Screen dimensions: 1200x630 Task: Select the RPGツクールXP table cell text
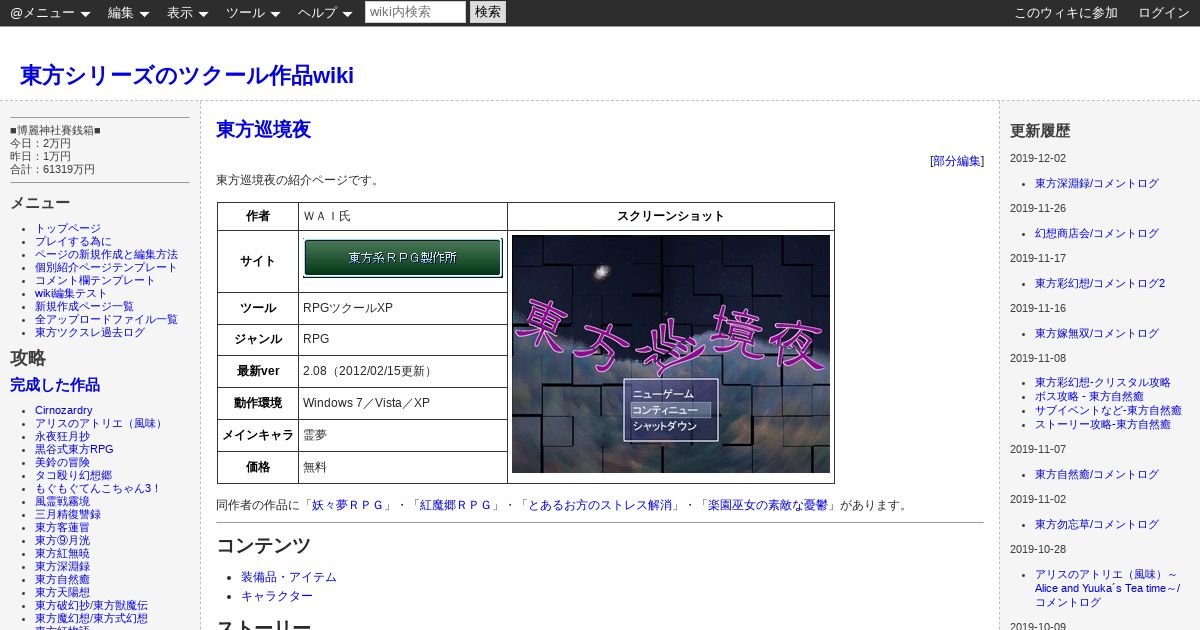(348, 308)
